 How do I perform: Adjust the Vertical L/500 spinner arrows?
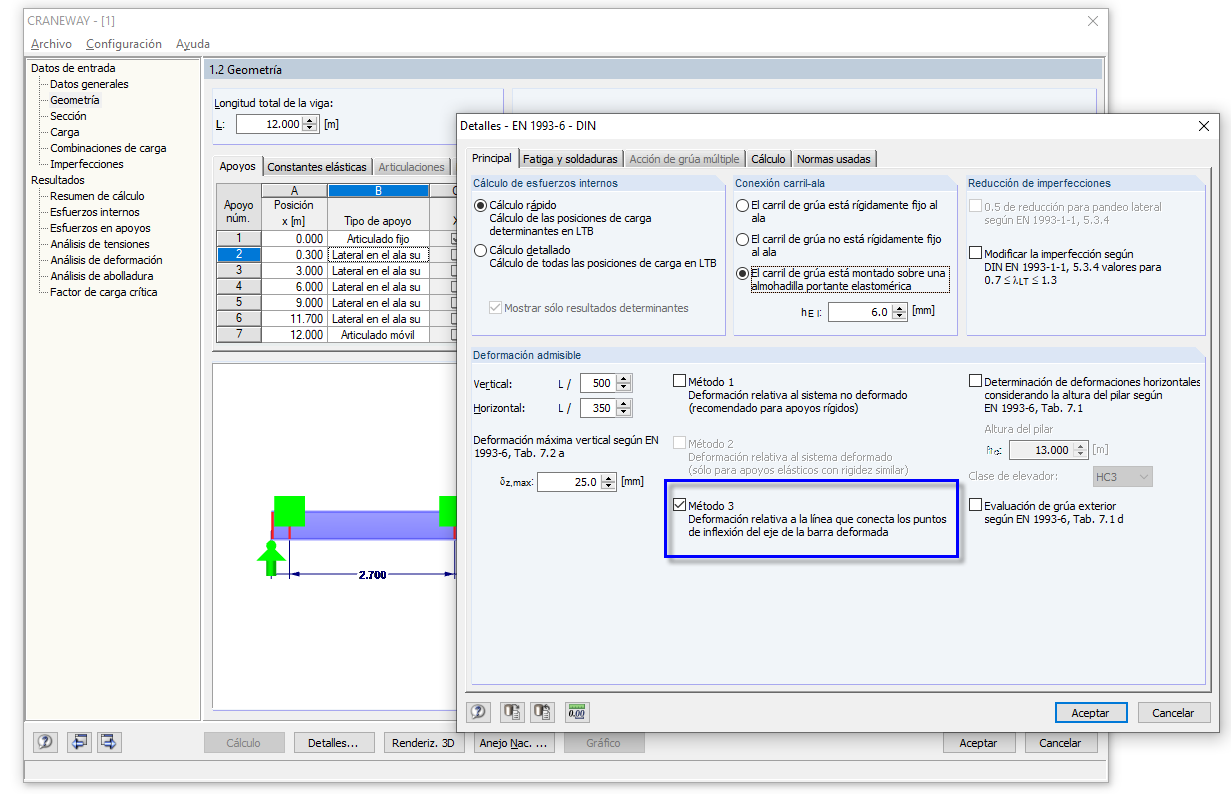tap(624, 383)
